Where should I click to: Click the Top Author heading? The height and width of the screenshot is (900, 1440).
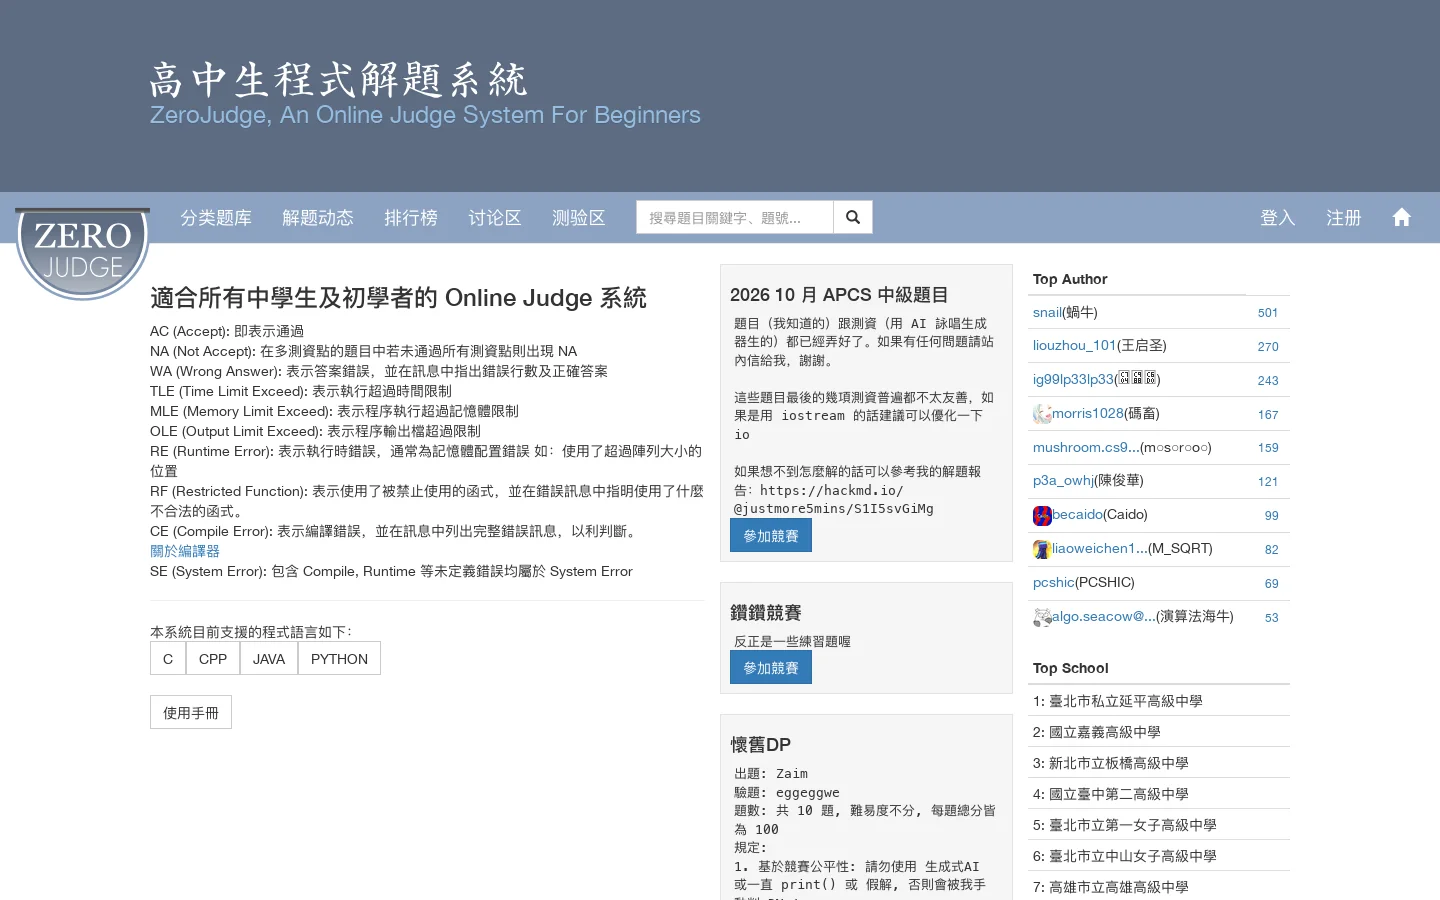click(x=1070, y=279)
